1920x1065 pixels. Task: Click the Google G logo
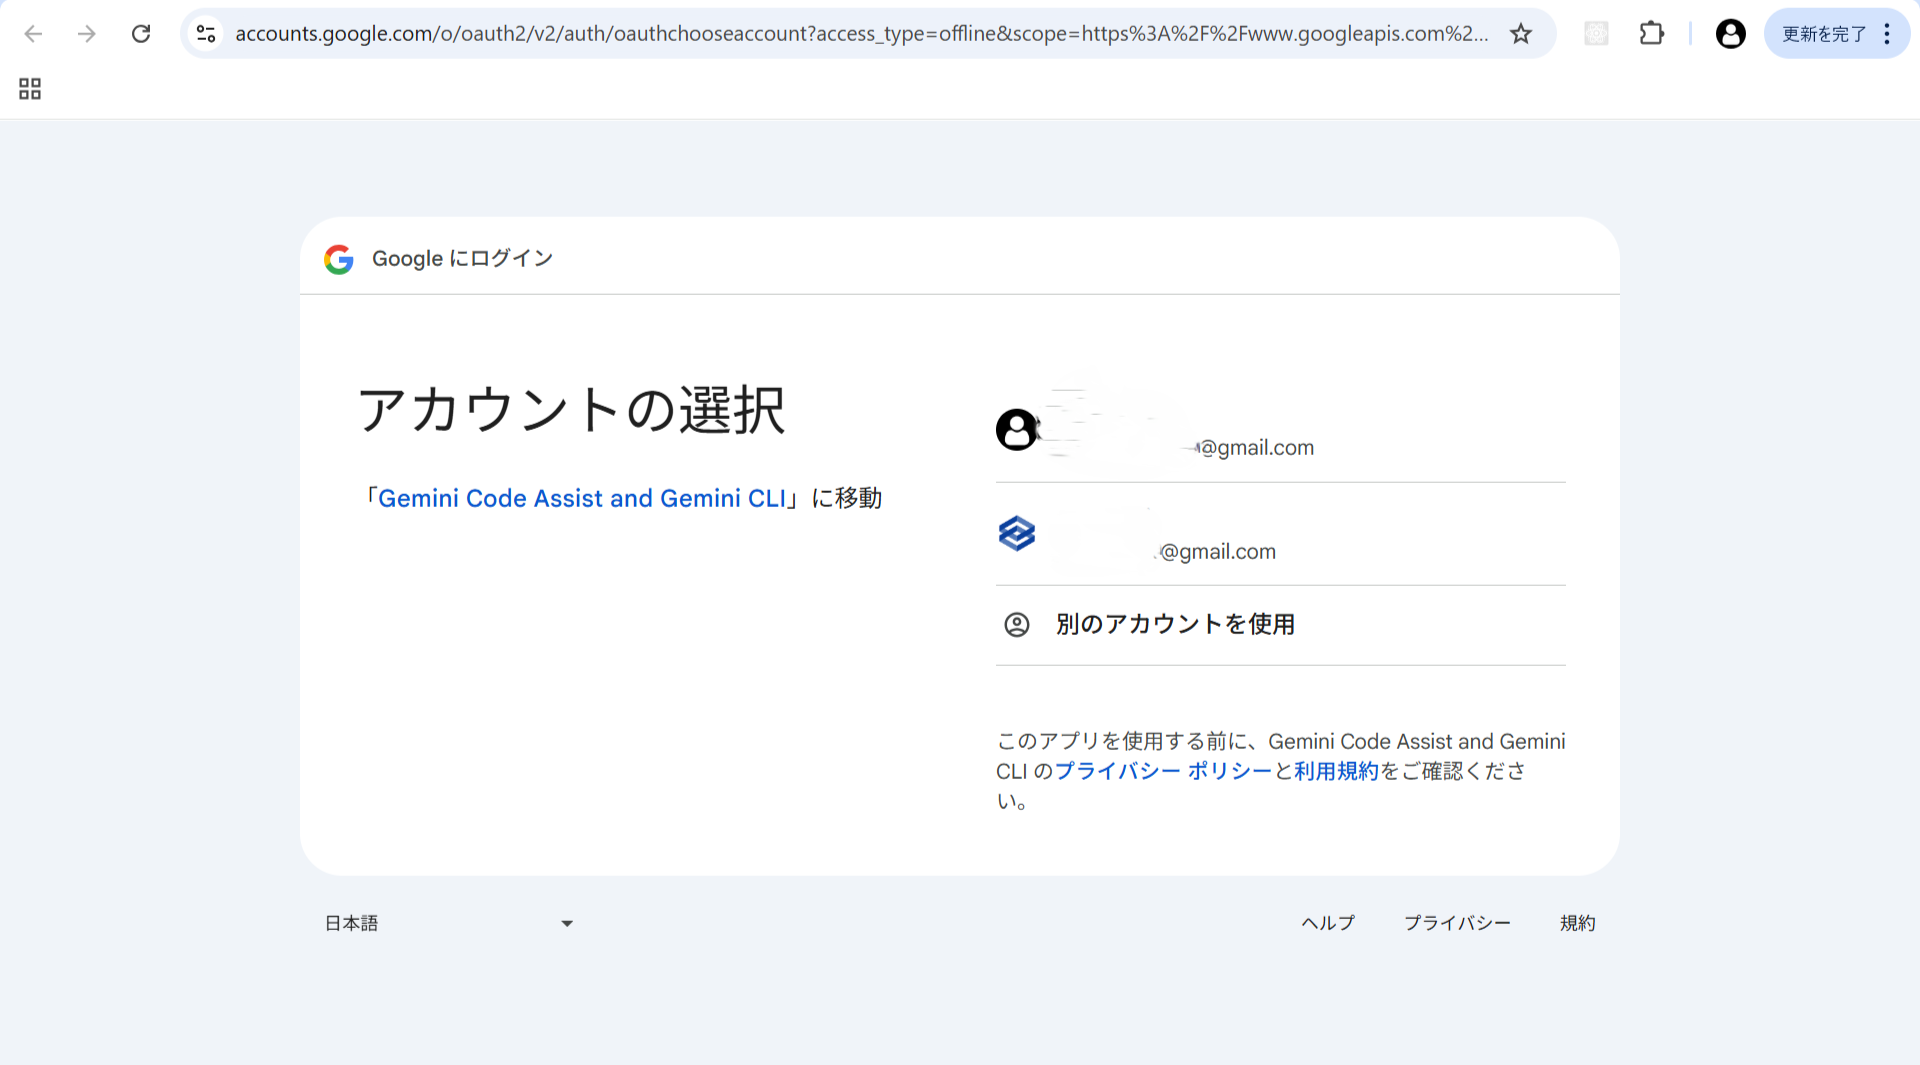[x=339, y=259]
